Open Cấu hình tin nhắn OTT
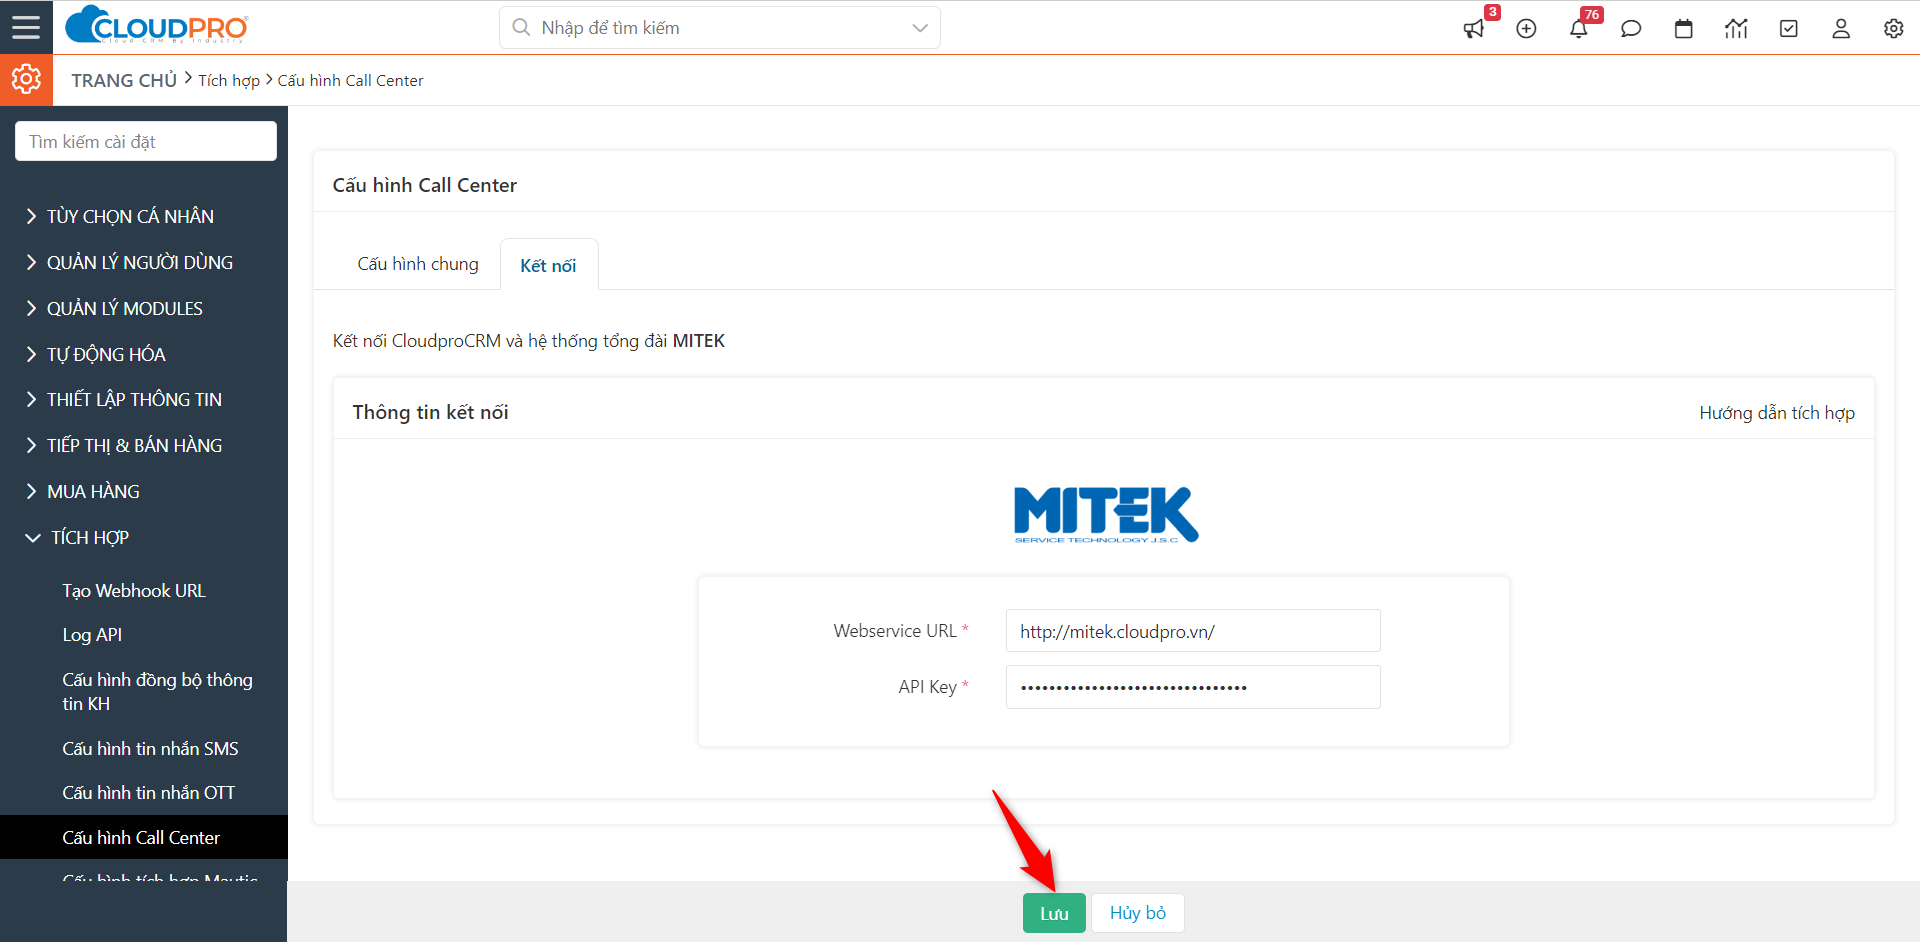The image size is (1920, 942). pyautogui.click(x=149, y=793)
